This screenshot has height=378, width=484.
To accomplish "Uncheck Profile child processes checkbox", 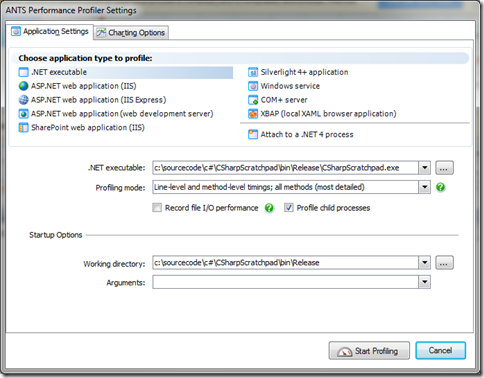I will (x=289, y=208).
